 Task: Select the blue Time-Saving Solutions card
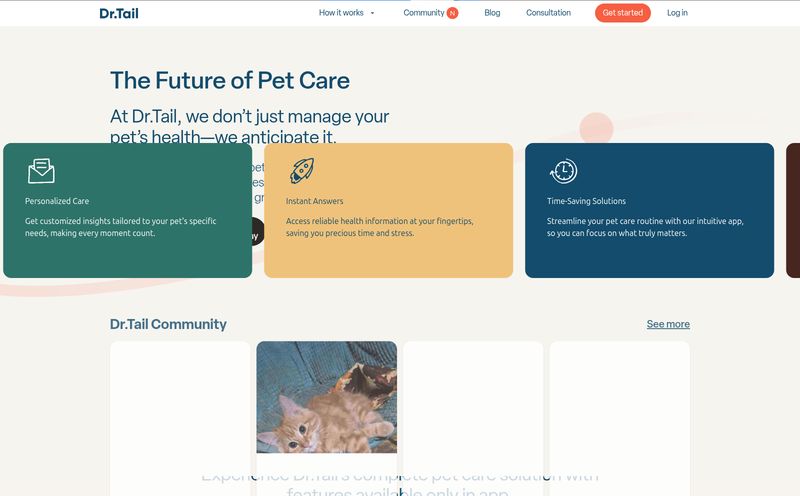pyautogui.click(x=649, y=210)
